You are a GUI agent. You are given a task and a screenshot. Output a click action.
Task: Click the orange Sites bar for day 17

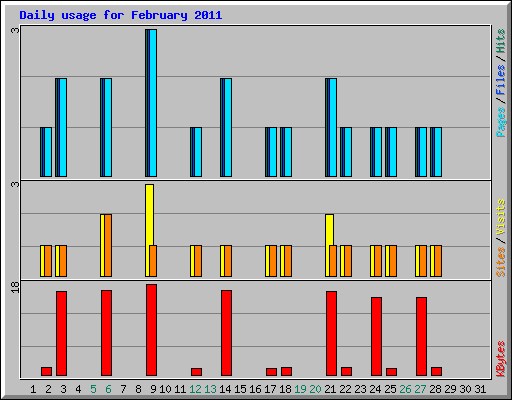(x=273, y=261)
